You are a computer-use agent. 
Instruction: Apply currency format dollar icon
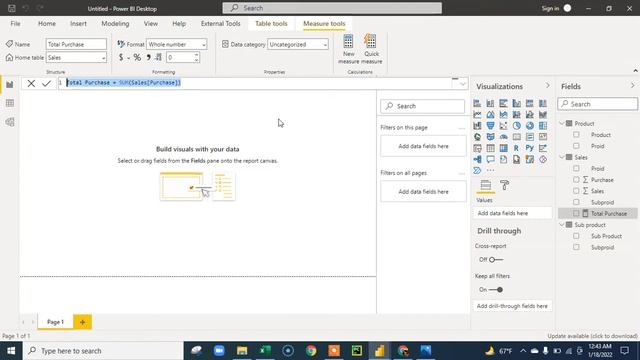121,58
